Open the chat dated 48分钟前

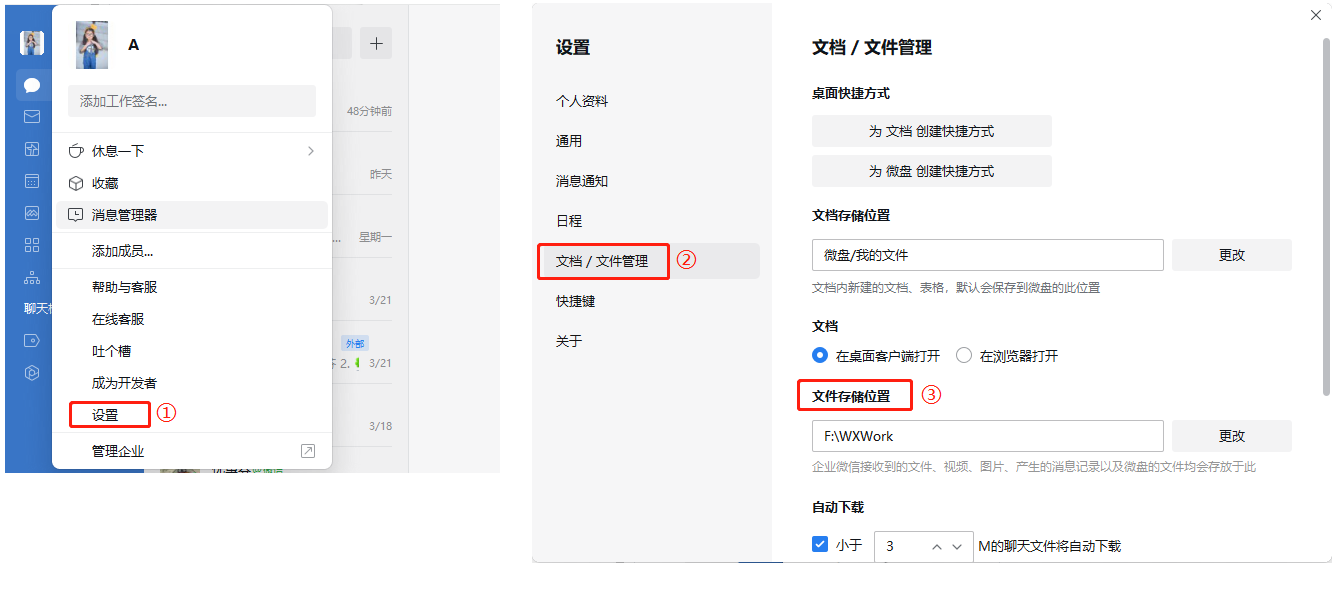(x=369, y=111)
